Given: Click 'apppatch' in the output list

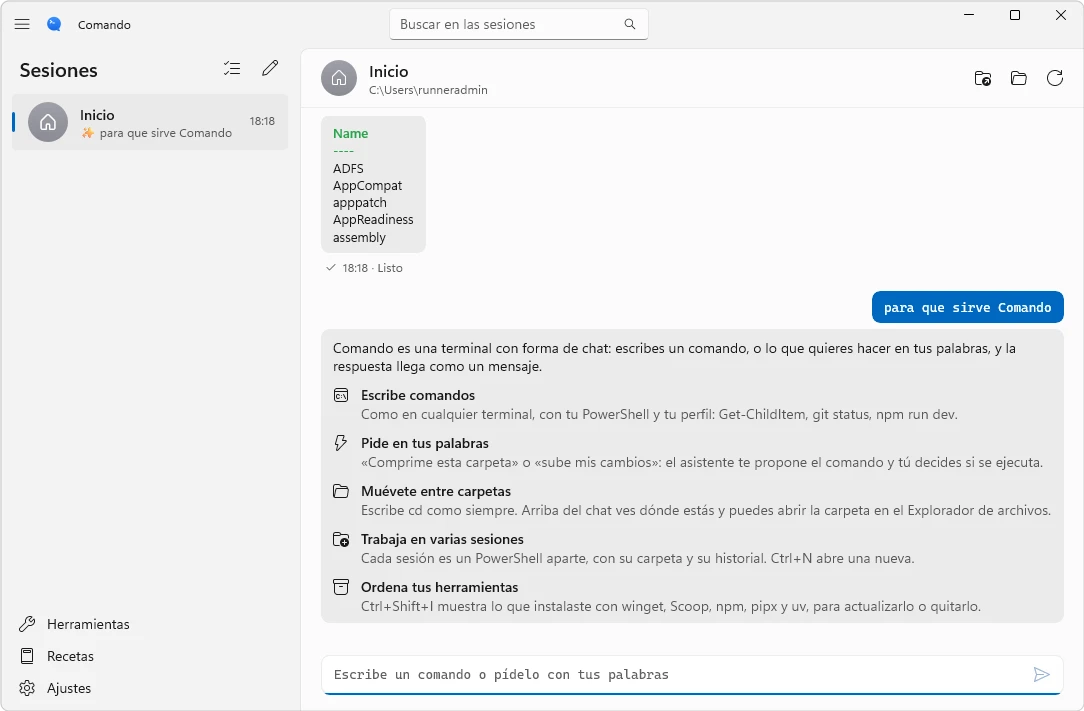Looking at the screenshot, I should point(359,203).
